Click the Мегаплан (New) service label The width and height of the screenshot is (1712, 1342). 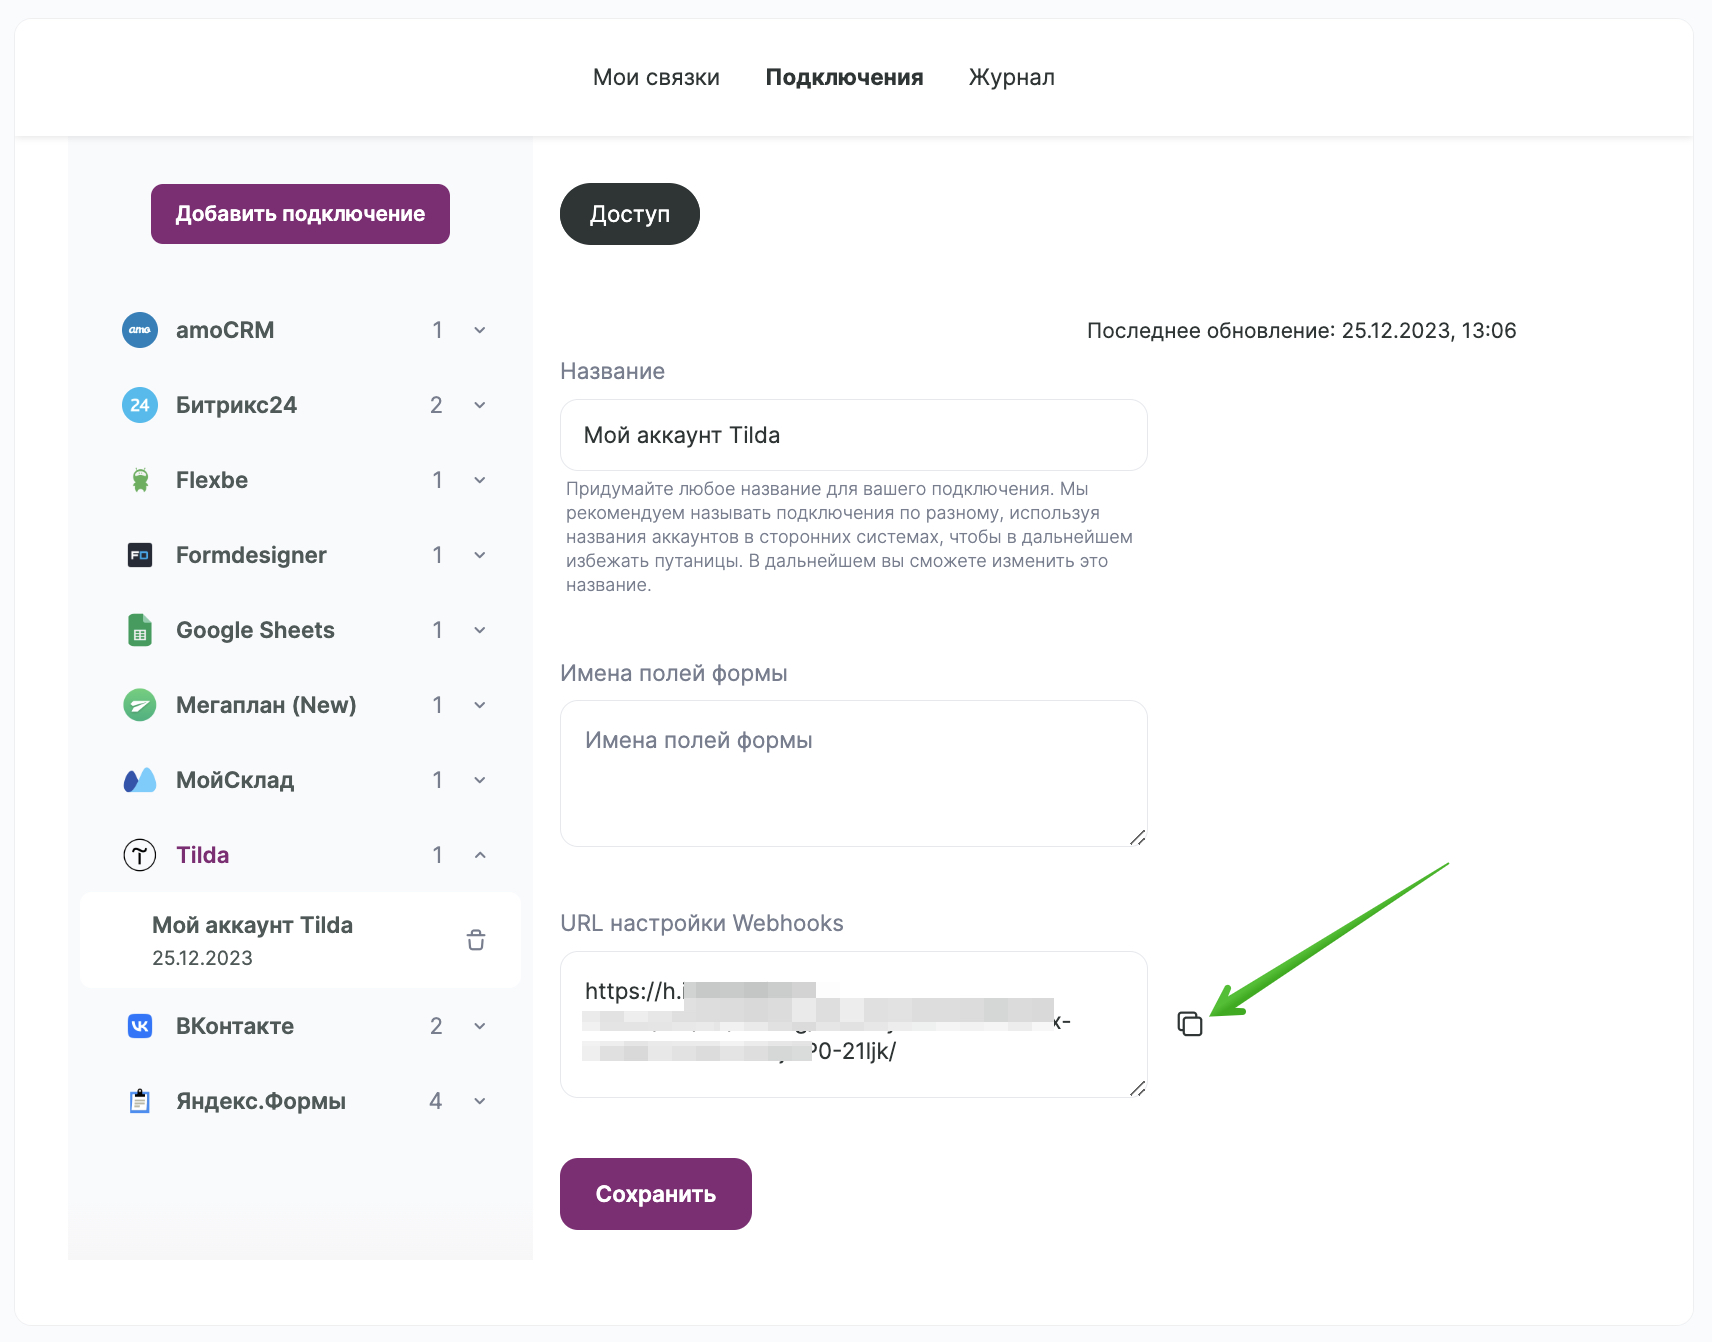(x=266, y=705)
